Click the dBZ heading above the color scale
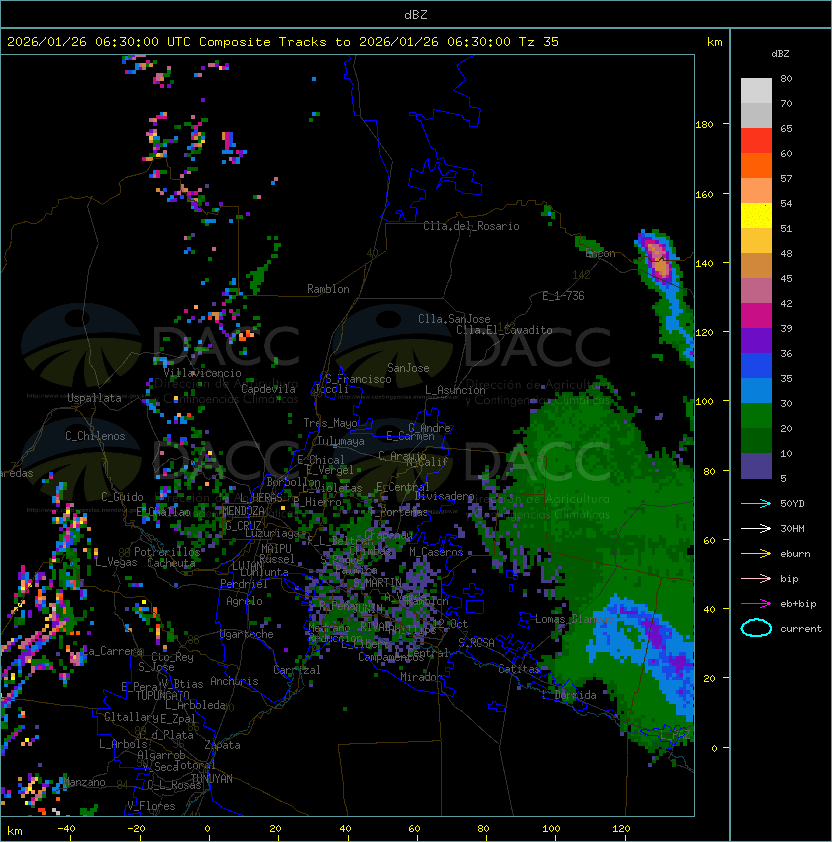Image resolution: width=832 pixels, height=842 pixels. point(780,54)
